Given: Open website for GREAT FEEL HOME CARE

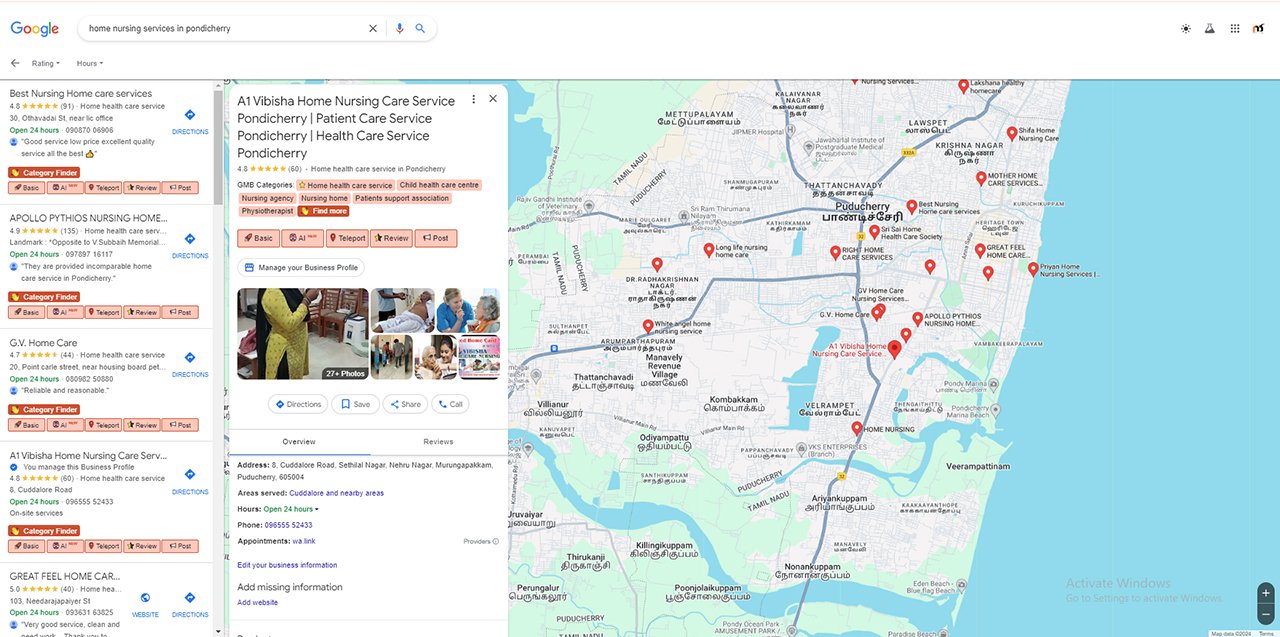Looking at the screenshot, I should point(145,604).
